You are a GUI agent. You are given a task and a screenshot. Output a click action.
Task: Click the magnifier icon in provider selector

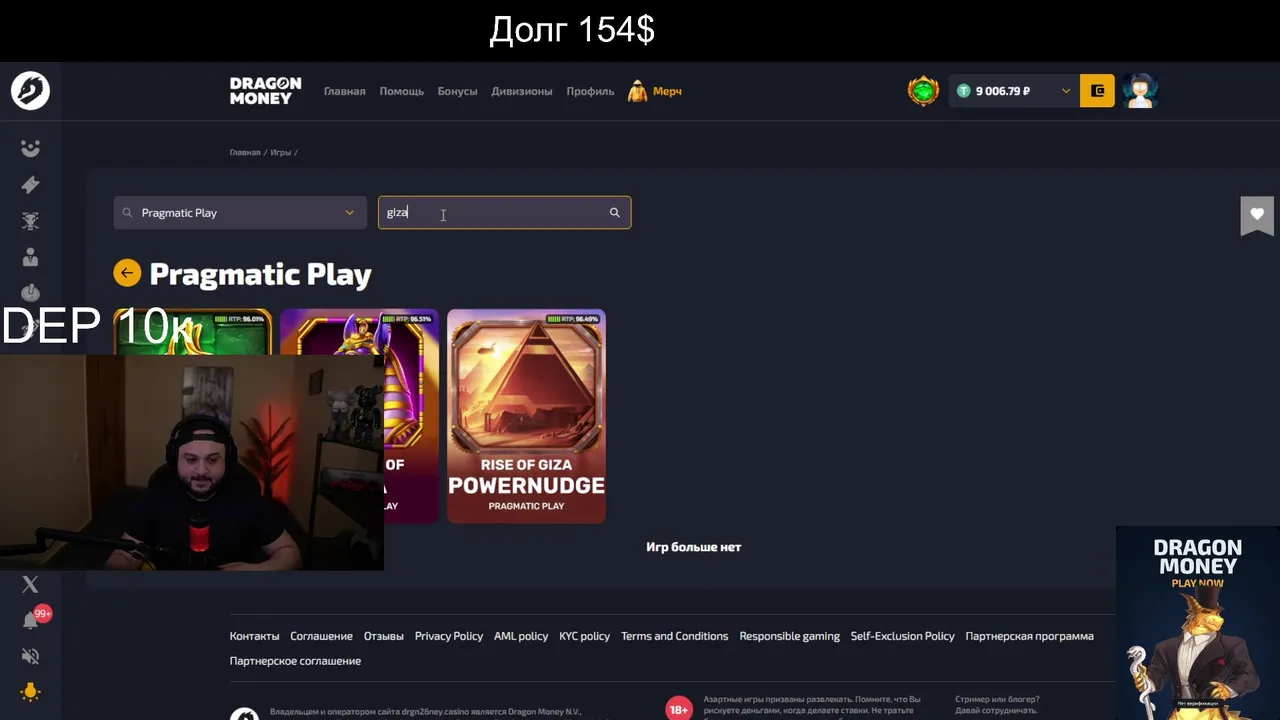[127, 213]
